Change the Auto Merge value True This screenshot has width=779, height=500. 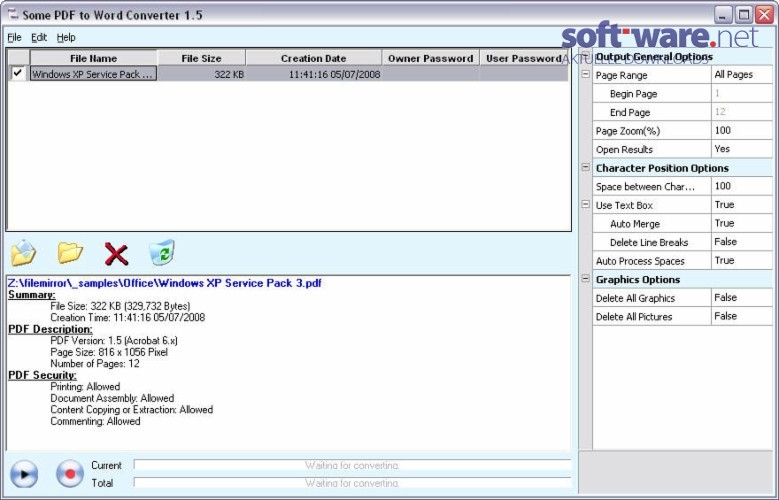pyautogui.click(x=742, y=223)
